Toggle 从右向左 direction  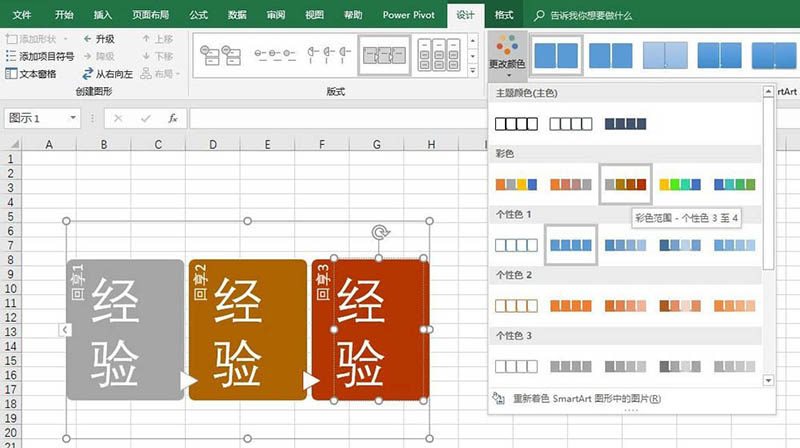tap(108, 73)
